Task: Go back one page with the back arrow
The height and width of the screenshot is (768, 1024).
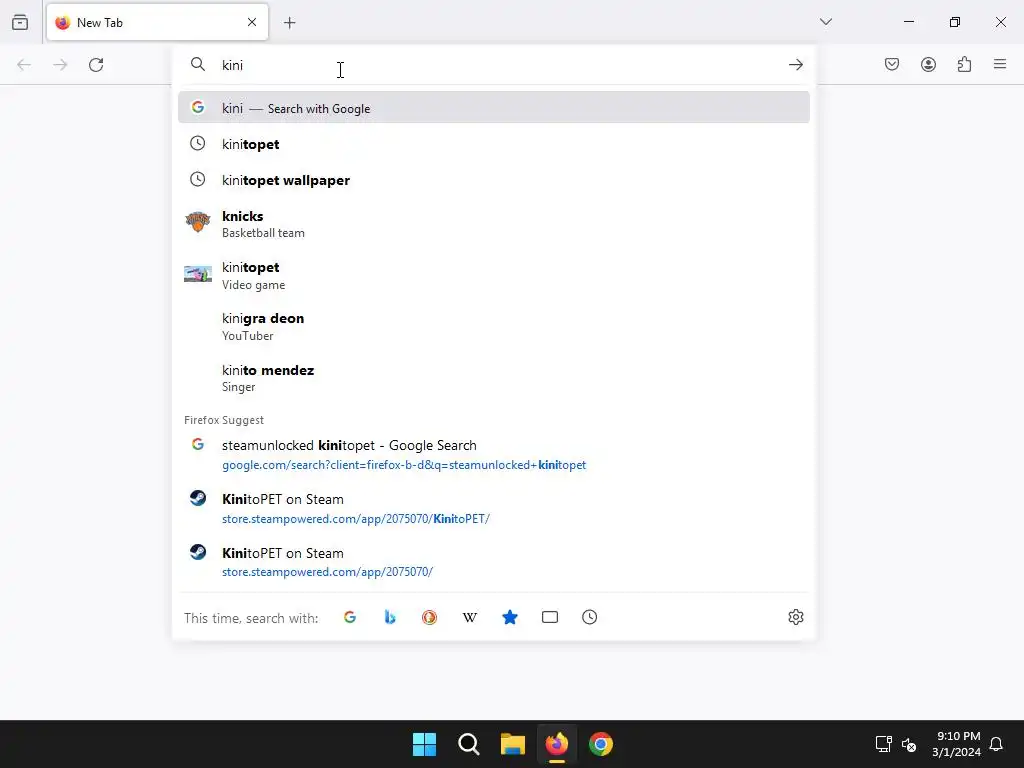Action: click(x=24, y=65)
